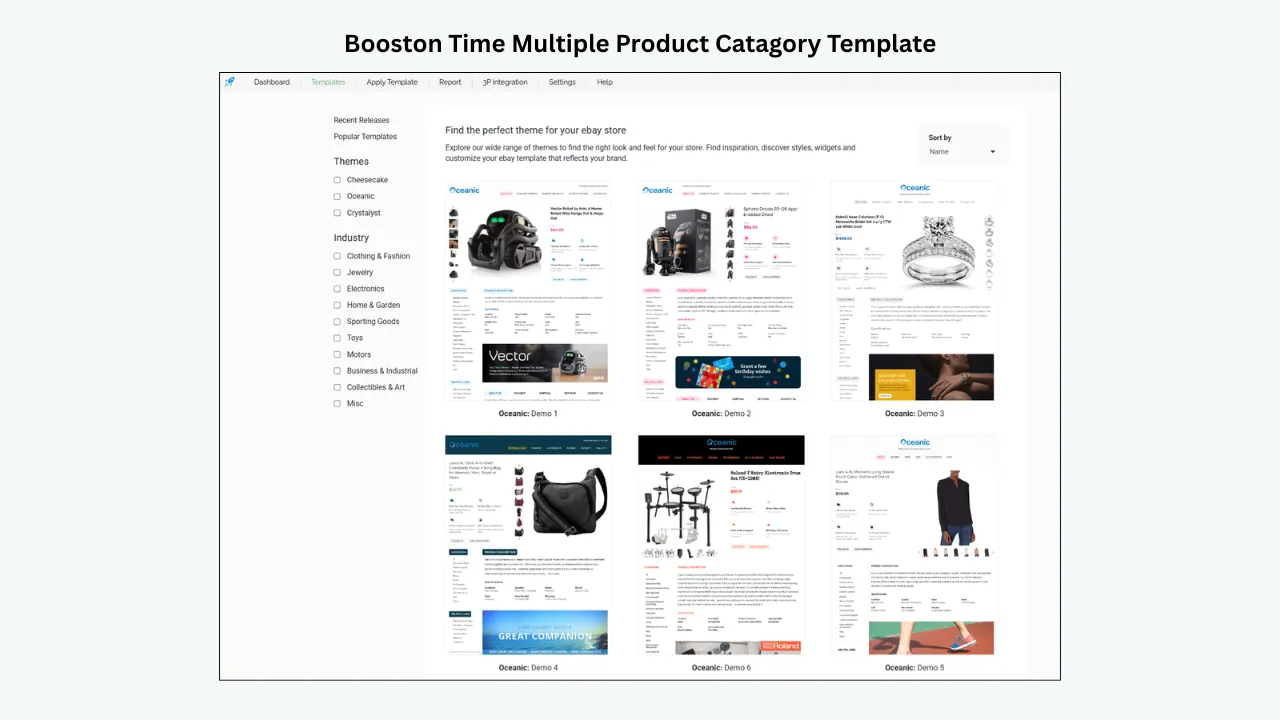Click the rocket logo icon
This screenshot has height=720, width=1280.
pyautogui.click(x=230, y=82)
